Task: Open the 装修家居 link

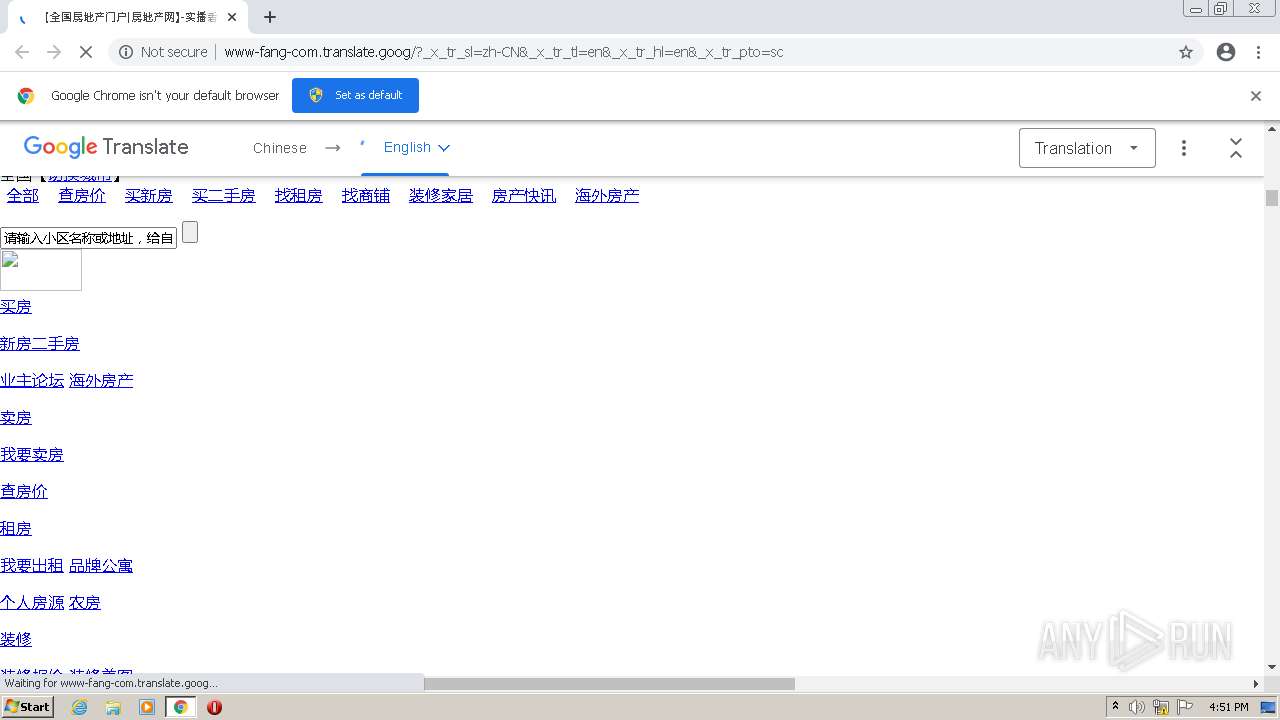Action: [x=441, y=196]
